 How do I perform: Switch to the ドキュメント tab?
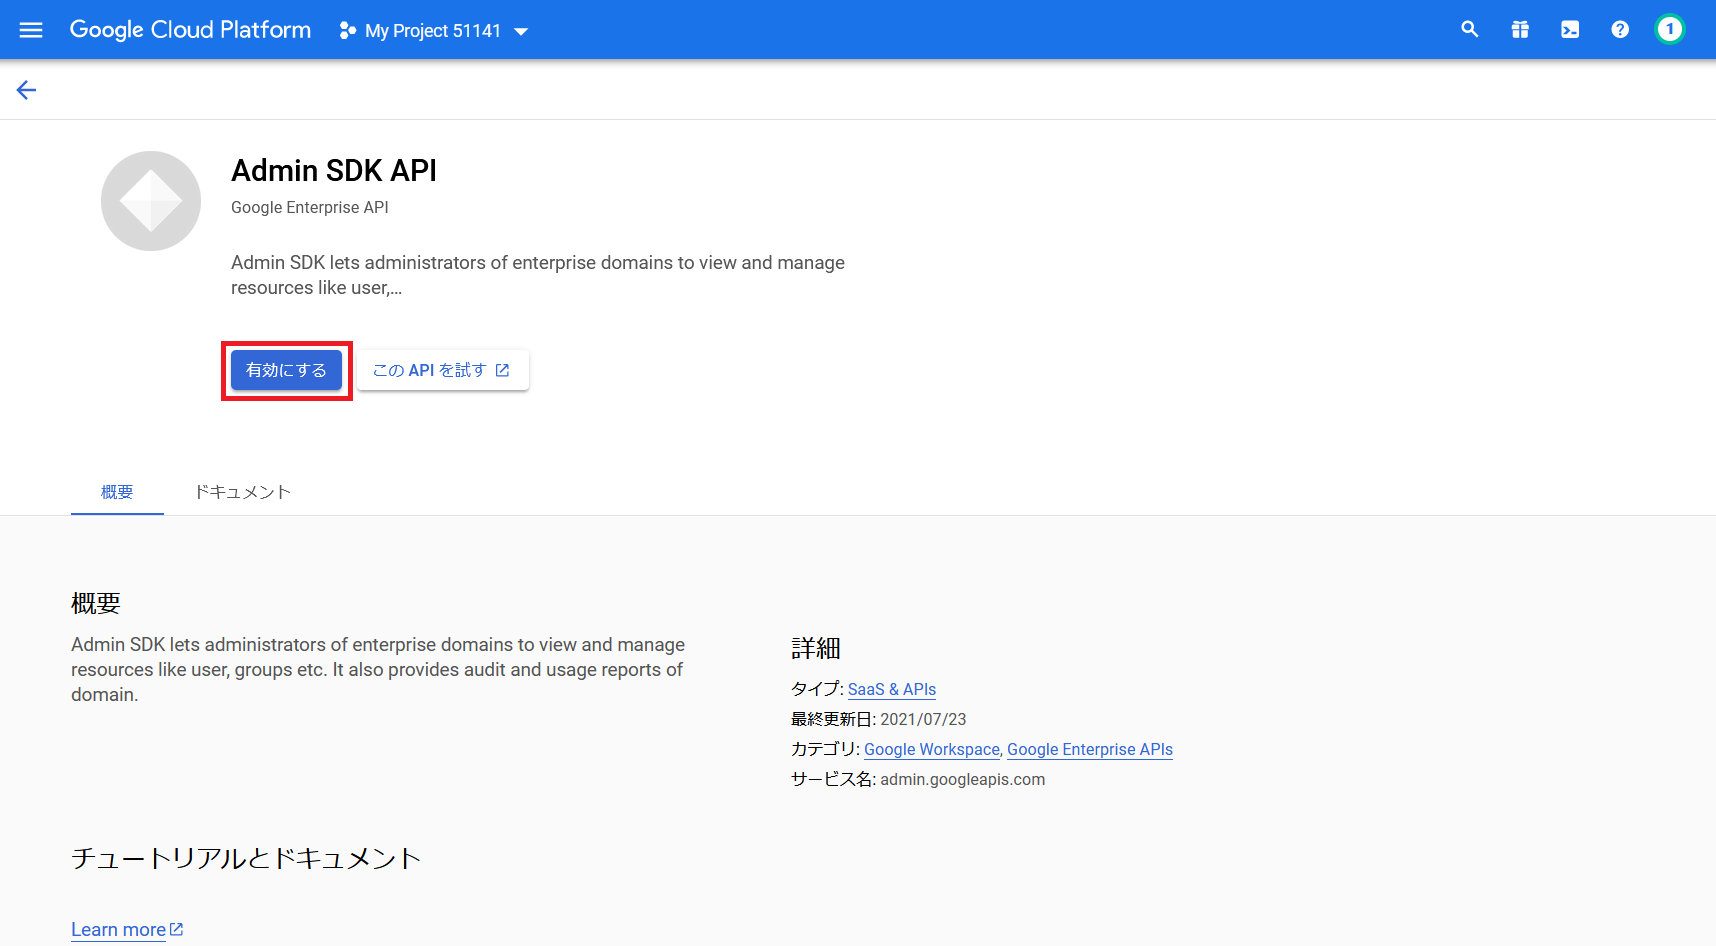pos(243,492)
